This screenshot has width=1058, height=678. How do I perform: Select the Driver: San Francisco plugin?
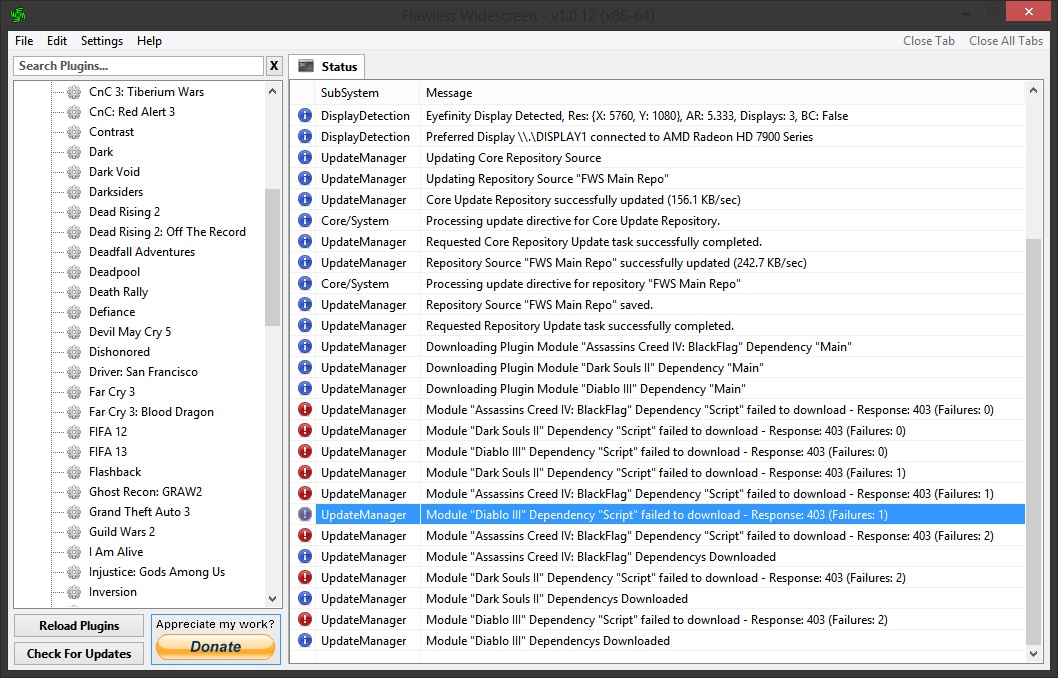[x=143, y=372]
